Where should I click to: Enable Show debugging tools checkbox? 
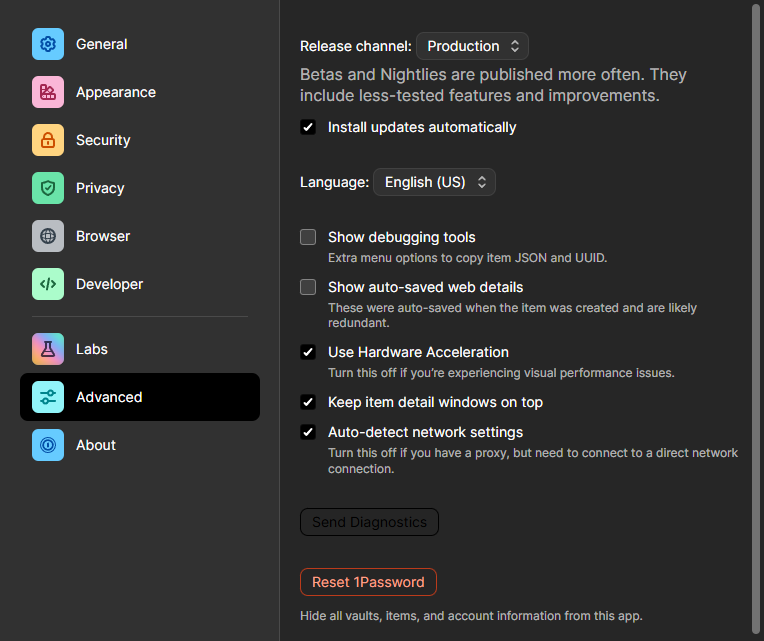click(308, 237)
